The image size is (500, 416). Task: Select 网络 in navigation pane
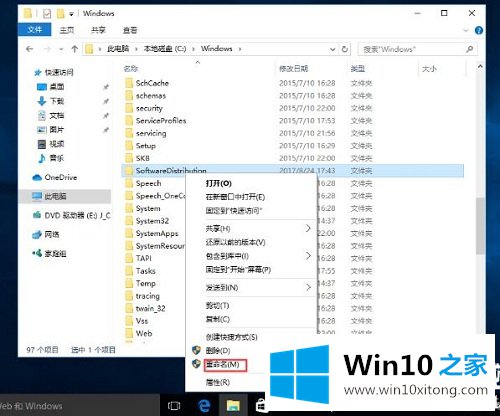pos(52,235)
